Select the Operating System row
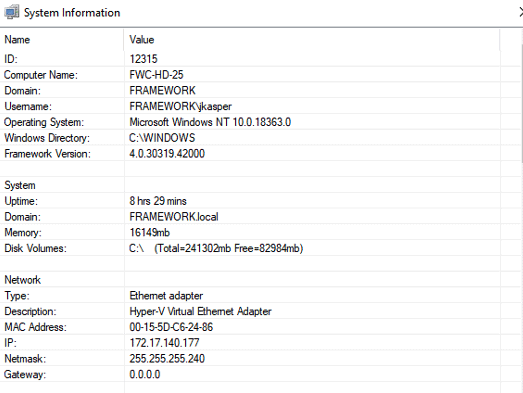523x393 pixels. [x=250, y=122]
